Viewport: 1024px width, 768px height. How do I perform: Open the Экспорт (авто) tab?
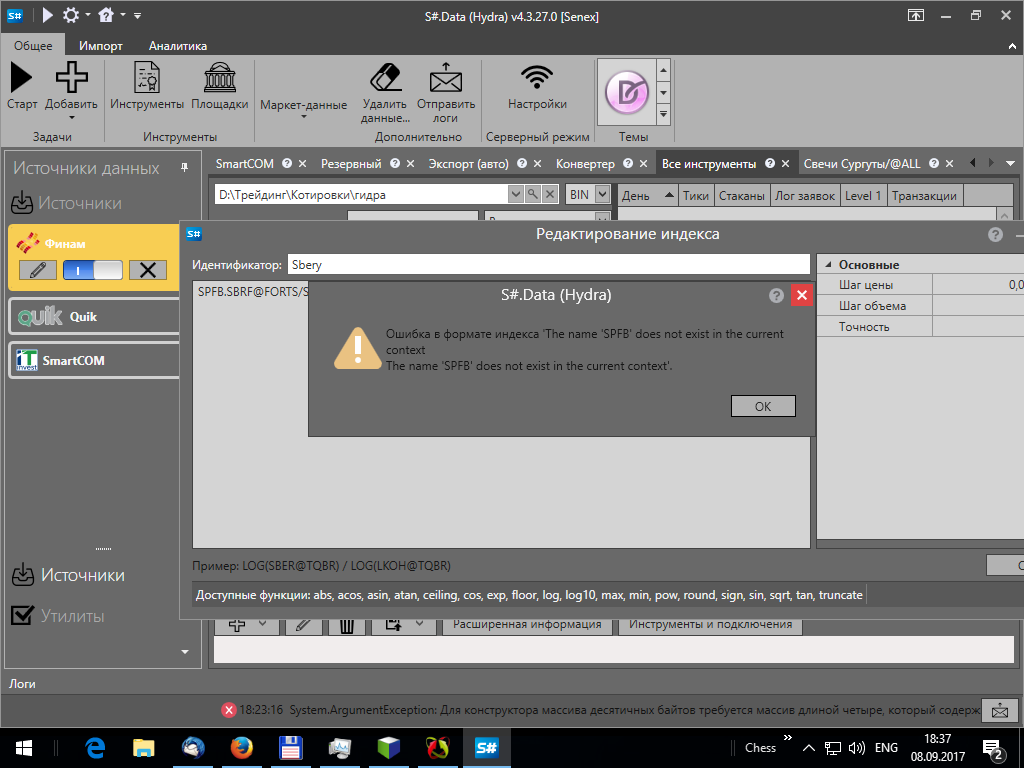pyautogui.click(x=468, y=164)
